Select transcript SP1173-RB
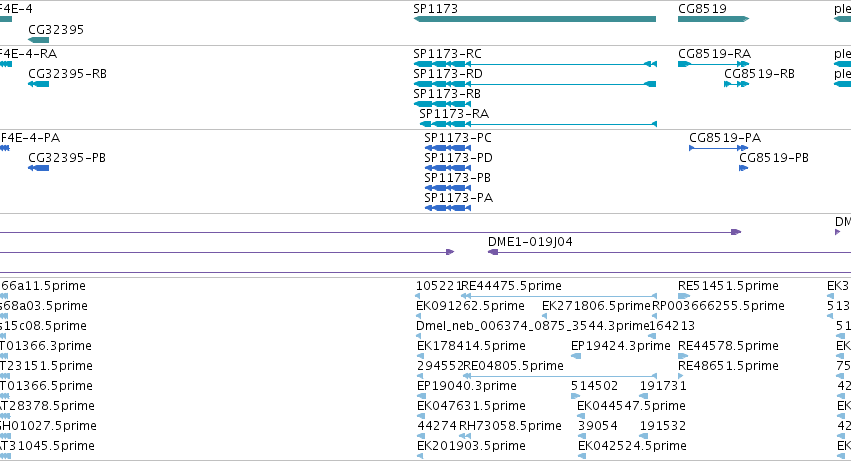 pyautogui.click(x=442, y=104)
